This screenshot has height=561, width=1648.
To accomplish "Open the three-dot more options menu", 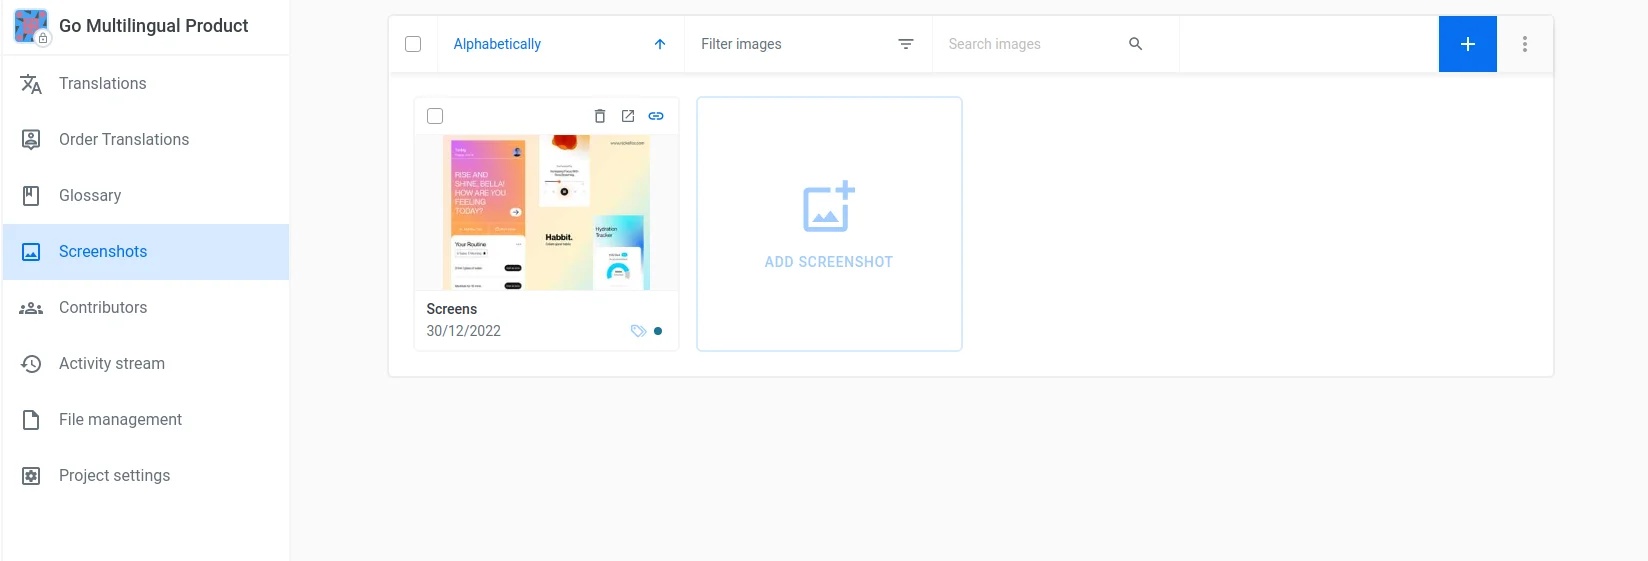I will [x=1524, y=44].
